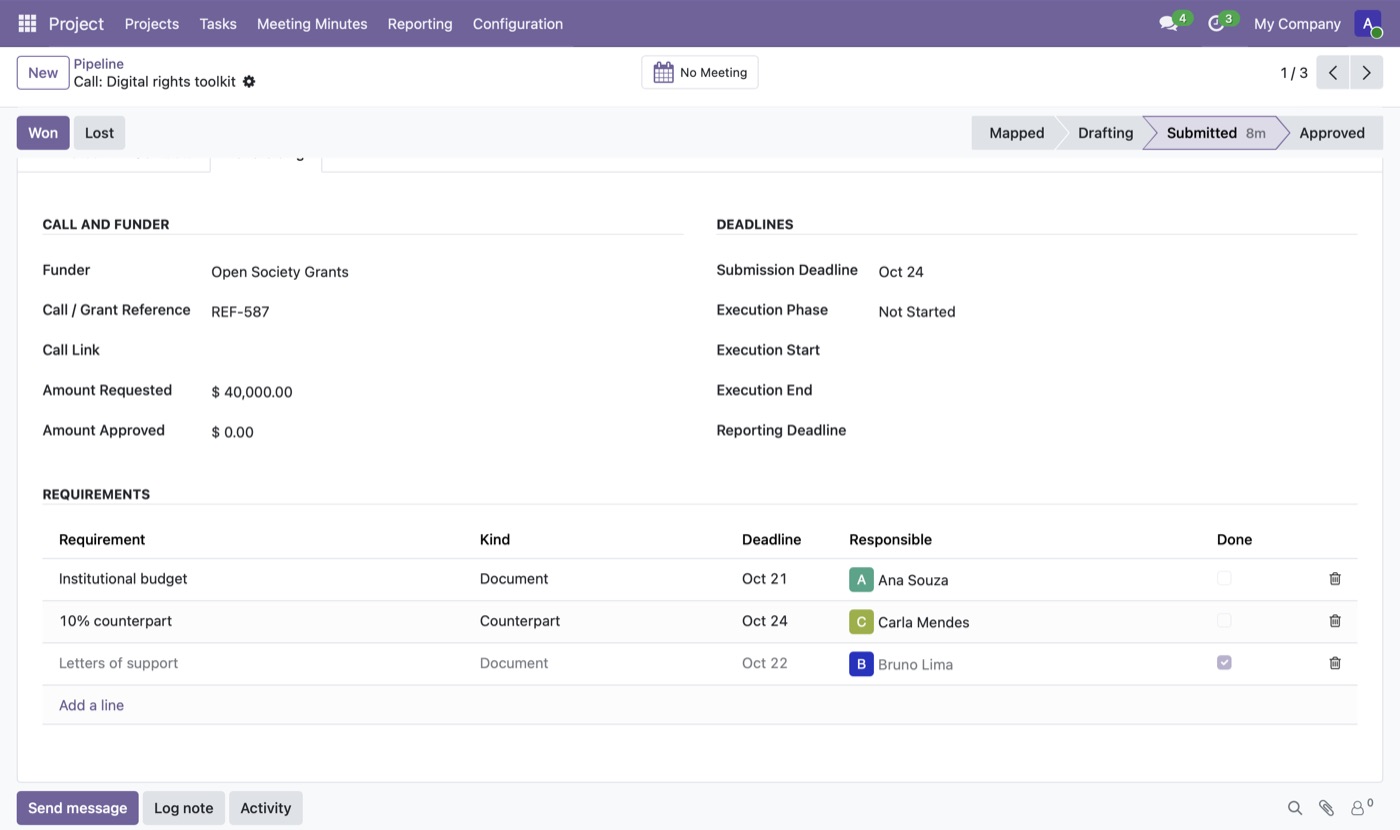The image size is (1400, 830).
Task: Add a line to requirements
Action: (x=91, y=705)
